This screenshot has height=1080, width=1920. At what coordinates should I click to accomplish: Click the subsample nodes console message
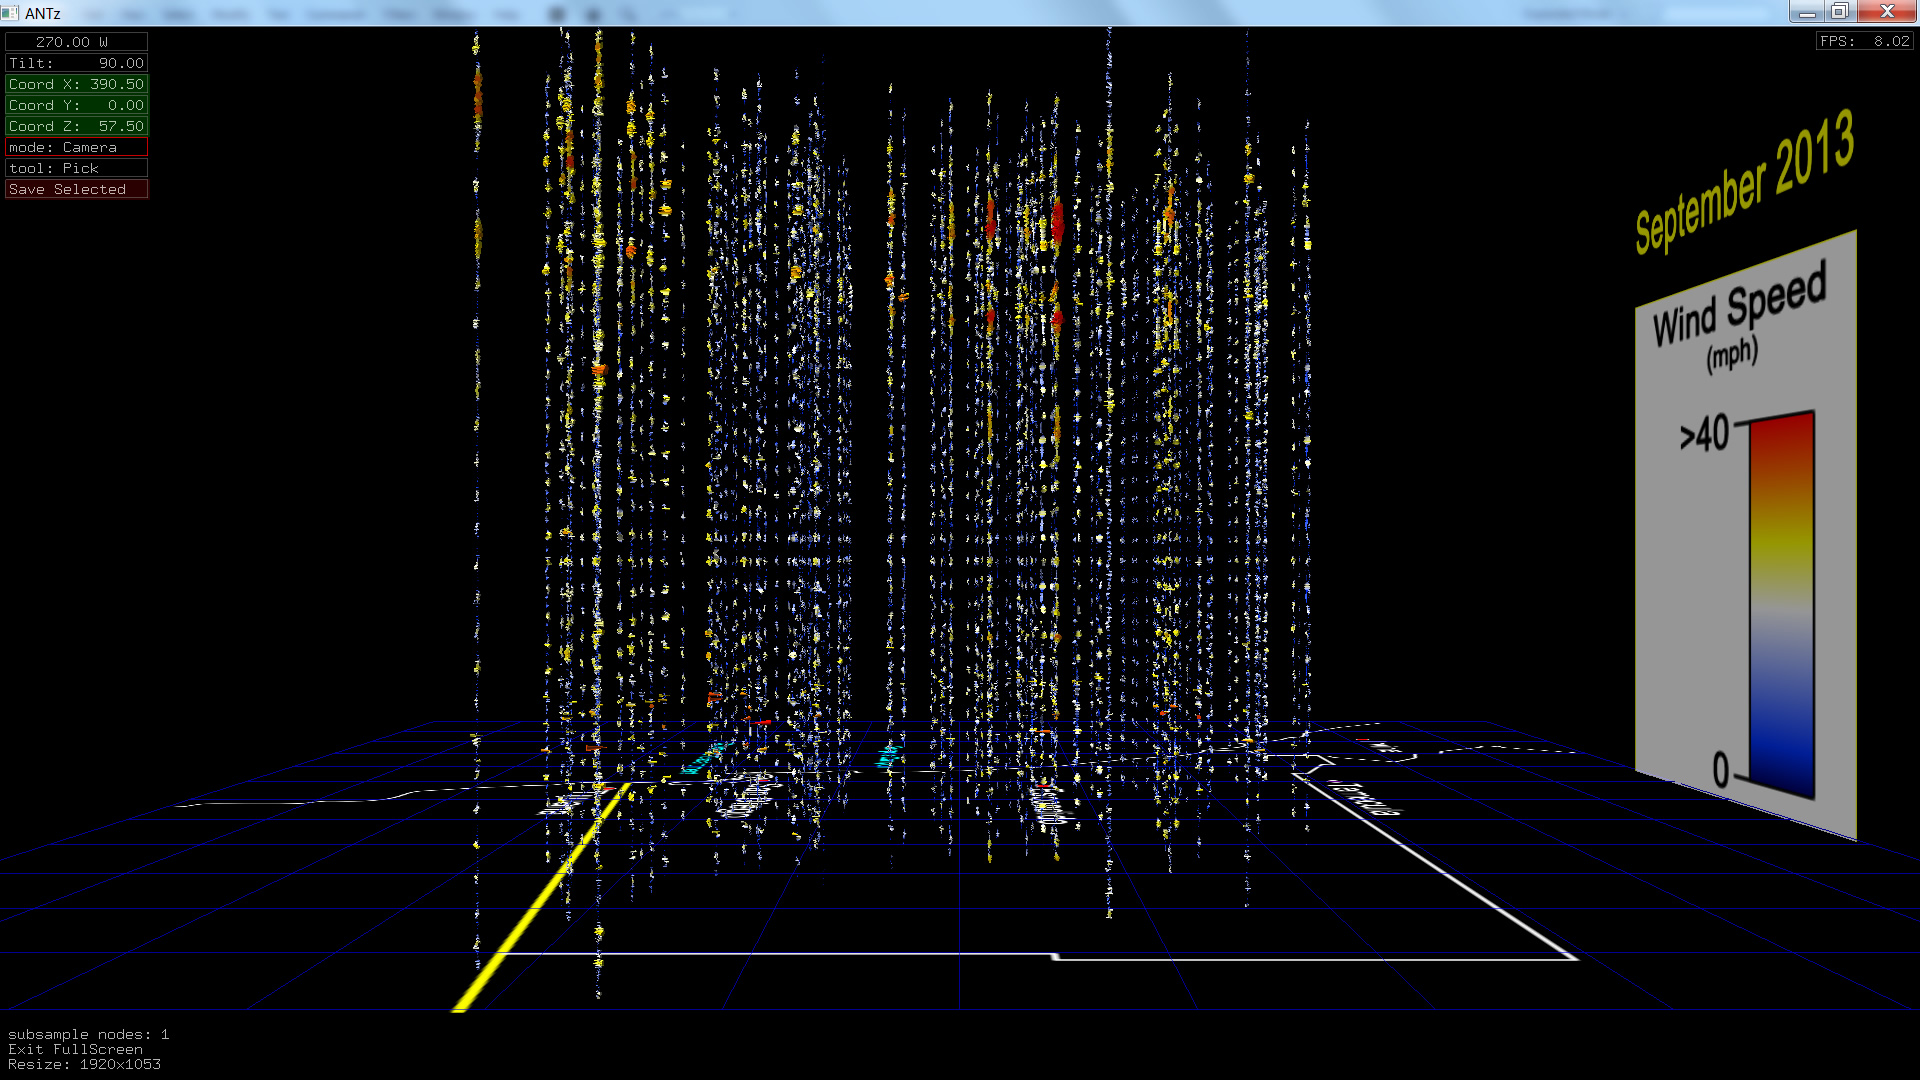(x=88, y=1034)
